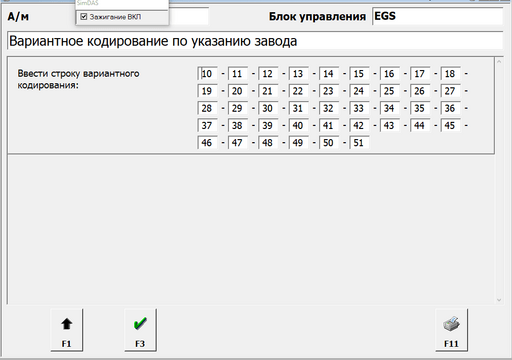This screenshot has height=360, width=512.
Task: Click the scrollbar down arrow in coding panel
Action: tap(499, 300)
